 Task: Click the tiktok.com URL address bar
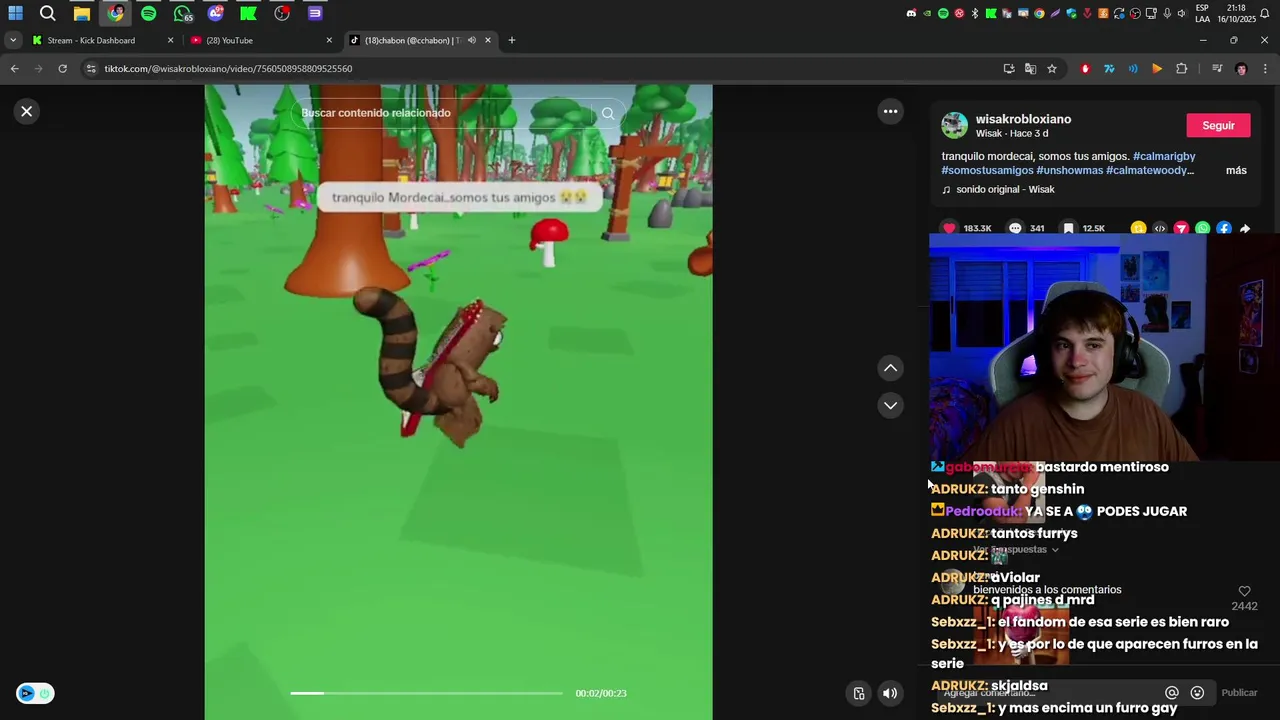point(540,69)
